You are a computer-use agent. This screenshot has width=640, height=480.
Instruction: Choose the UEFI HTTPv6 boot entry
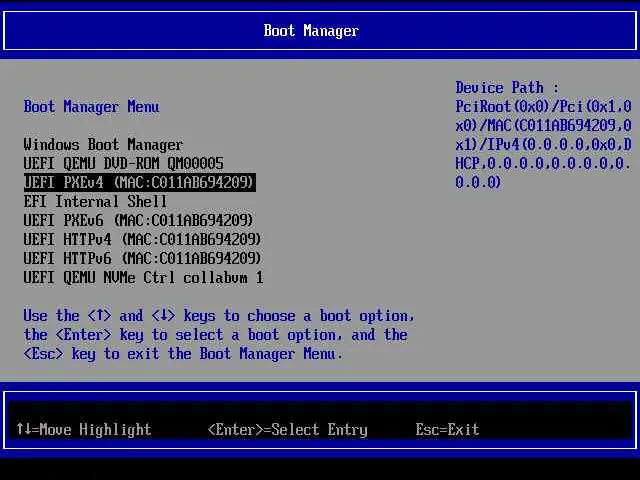coord(142,259)
